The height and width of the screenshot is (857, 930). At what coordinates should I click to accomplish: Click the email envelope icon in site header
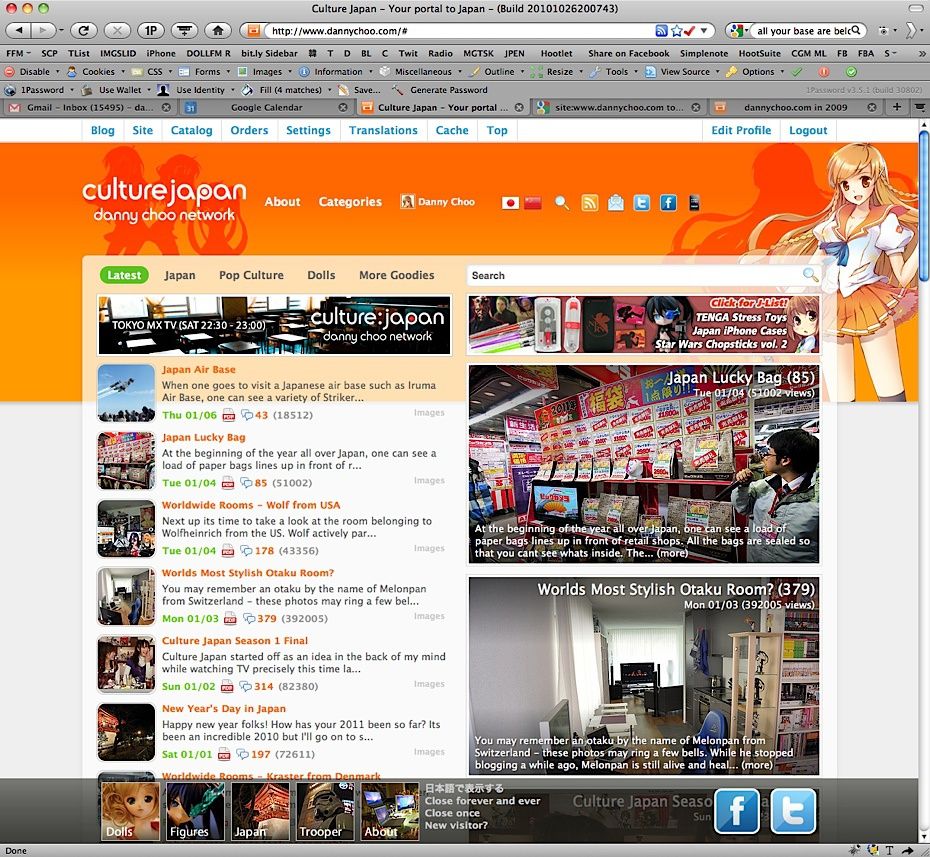(x=616, y=203)
